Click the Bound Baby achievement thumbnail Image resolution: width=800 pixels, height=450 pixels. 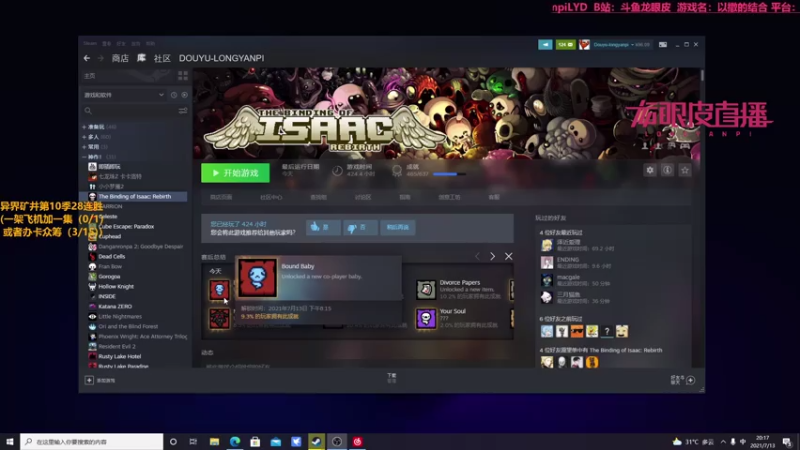pyautogui.click(x=219, y=290)
